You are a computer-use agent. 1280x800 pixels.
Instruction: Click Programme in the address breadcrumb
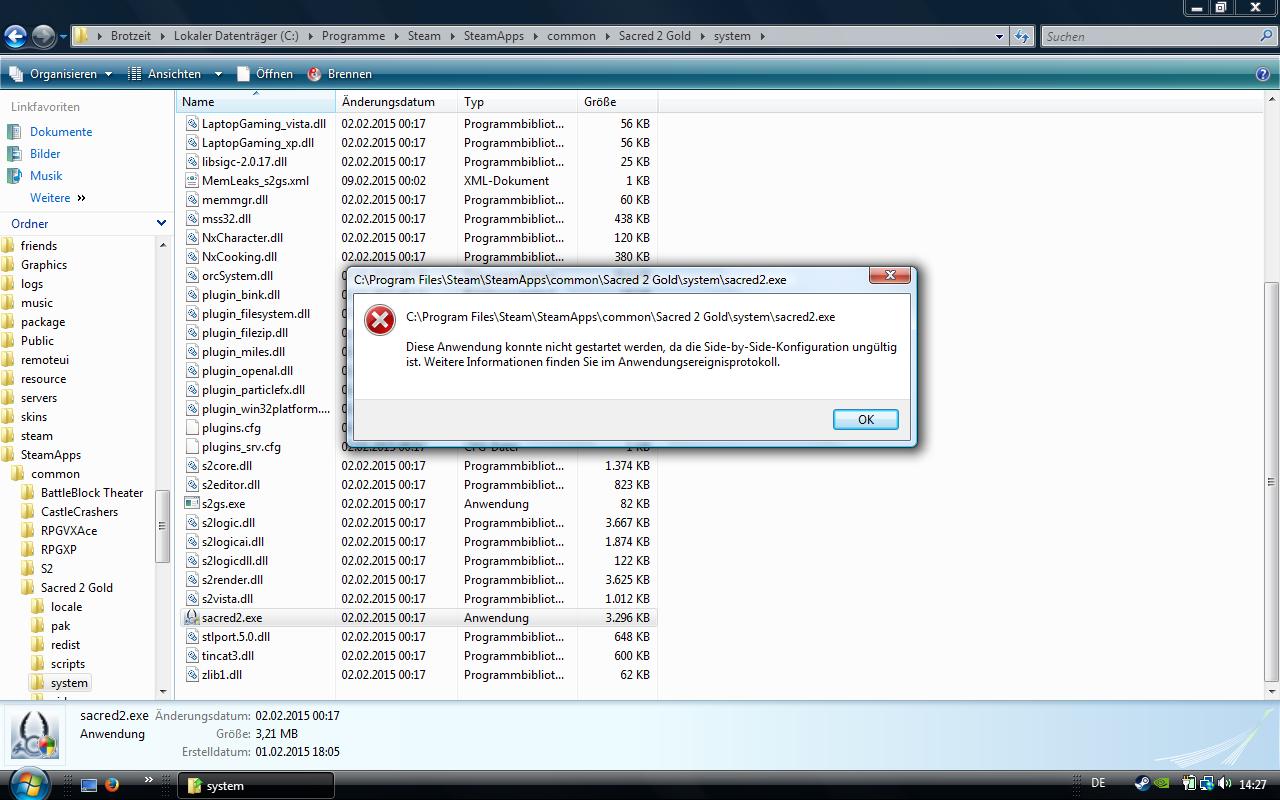pyautogui.click(x=353, y=36)
